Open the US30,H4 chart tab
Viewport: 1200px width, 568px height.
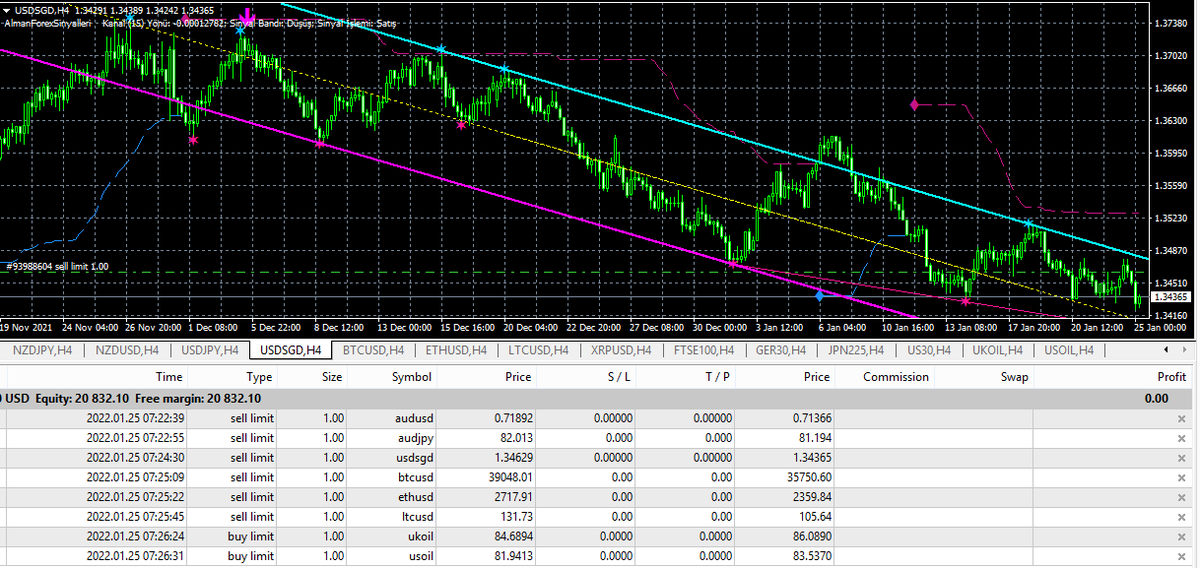(929, 350)
